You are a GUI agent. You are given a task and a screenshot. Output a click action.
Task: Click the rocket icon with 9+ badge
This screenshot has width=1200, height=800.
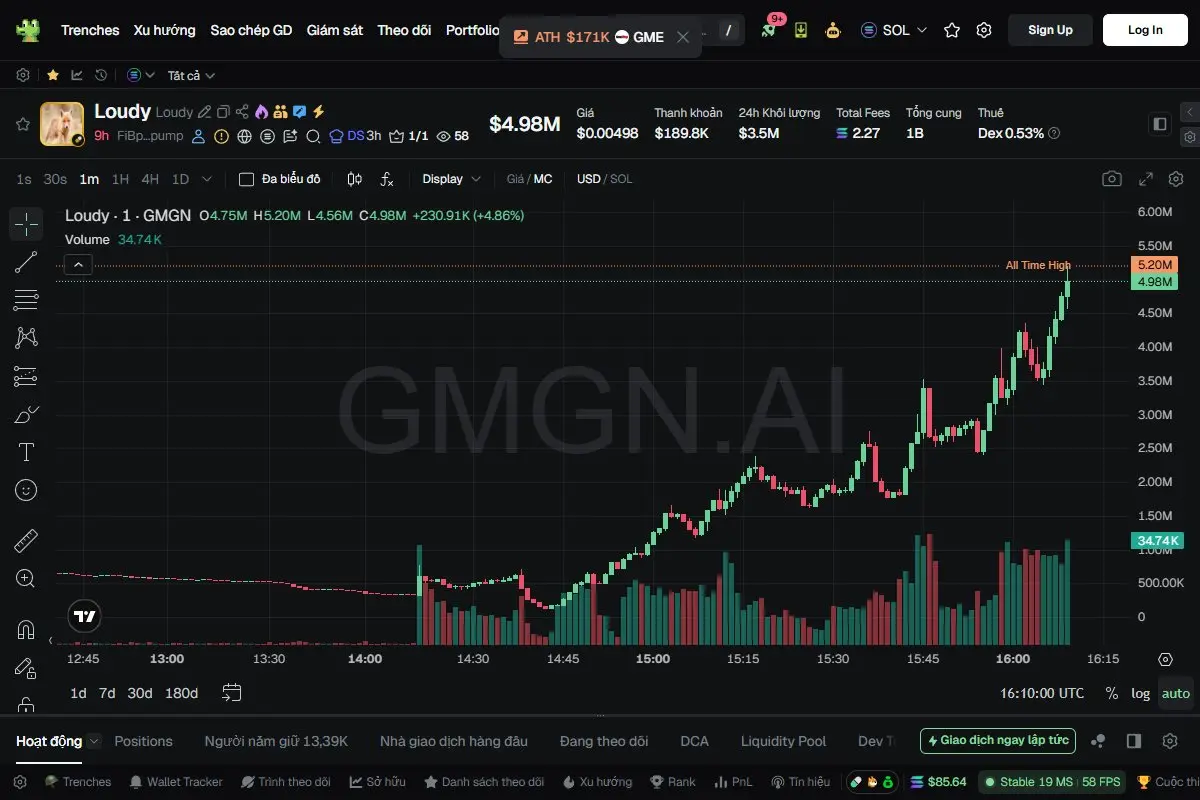point(768,30)
